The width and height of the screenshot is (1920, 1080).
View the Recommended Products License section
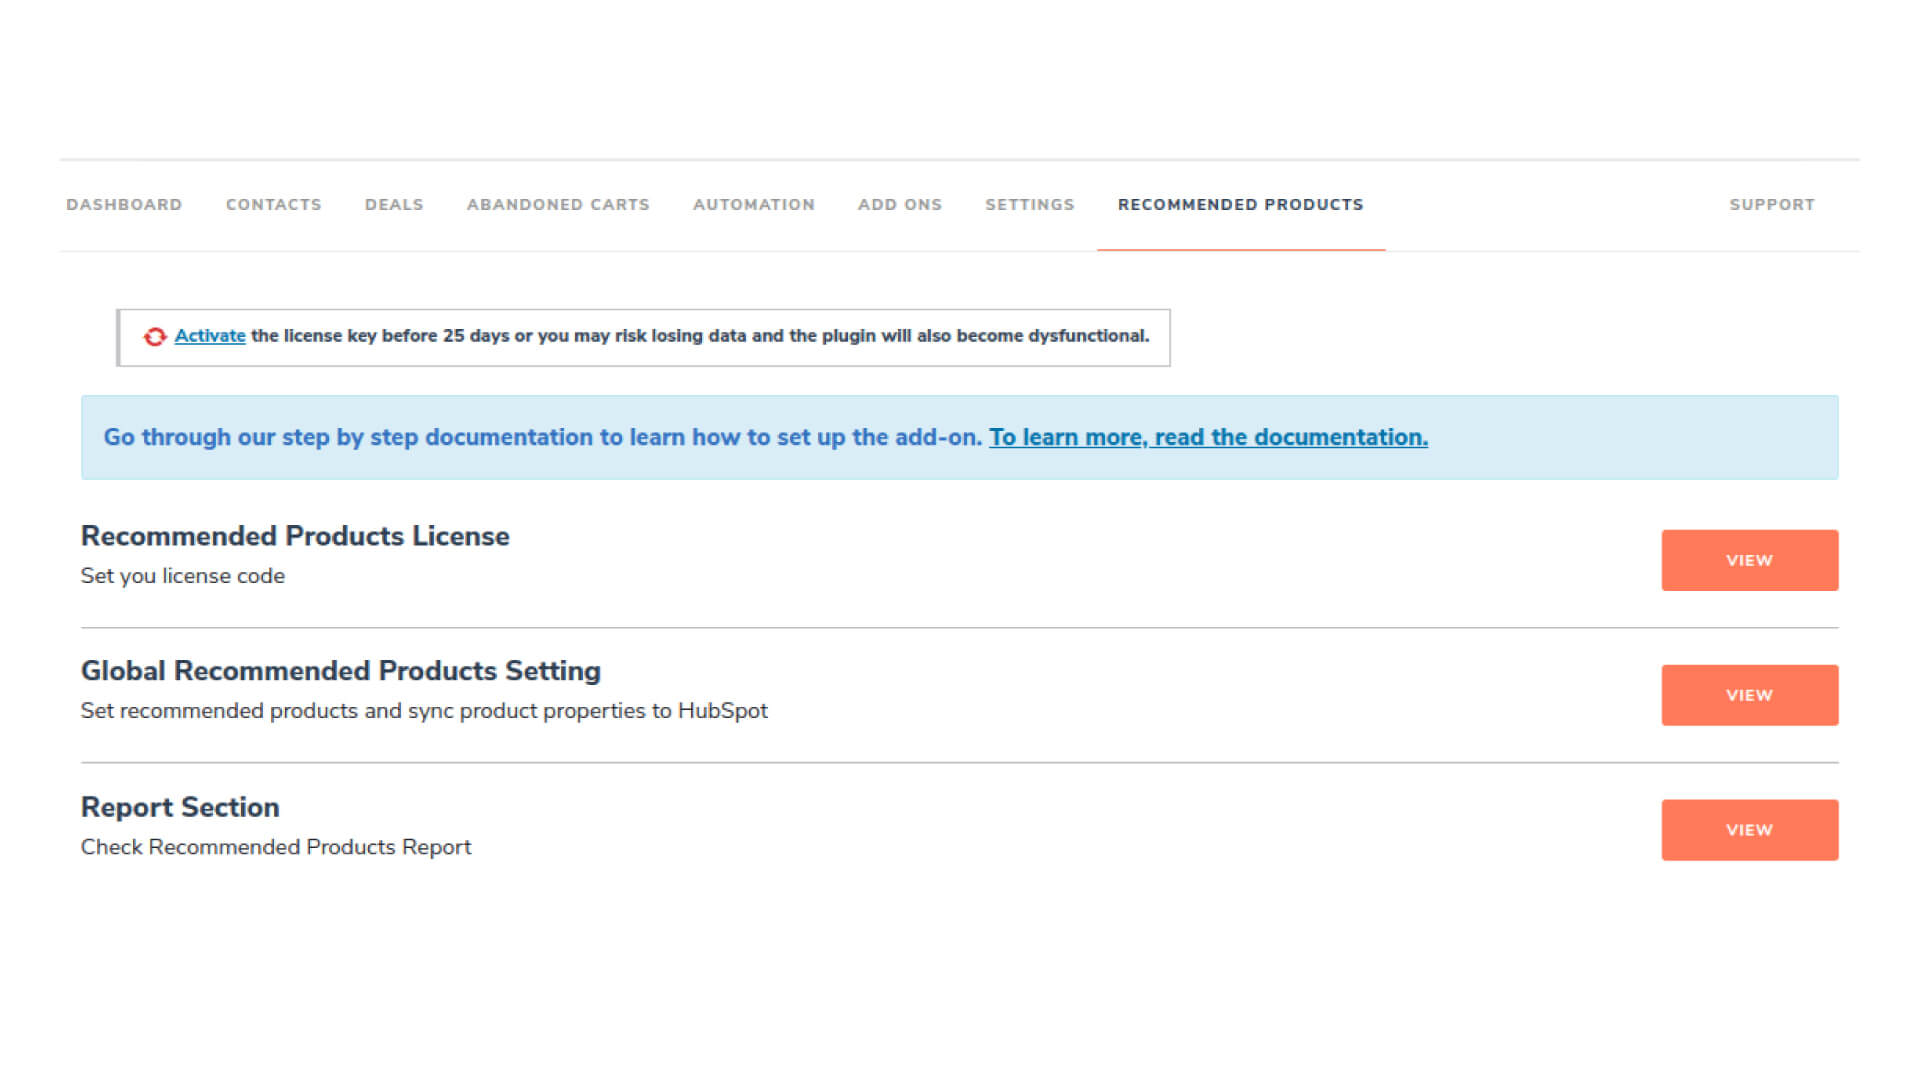[1749, 560]
